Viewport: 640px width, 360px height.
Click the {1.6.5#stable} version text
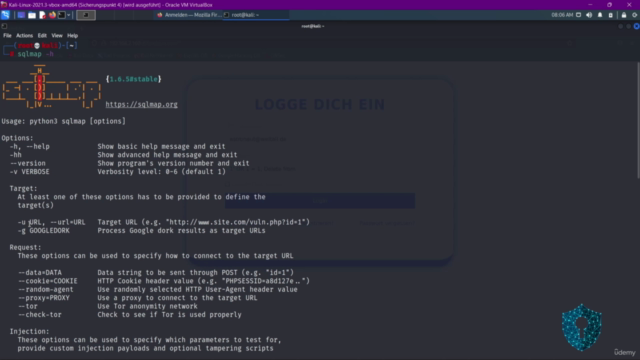[x=133, y=79]
